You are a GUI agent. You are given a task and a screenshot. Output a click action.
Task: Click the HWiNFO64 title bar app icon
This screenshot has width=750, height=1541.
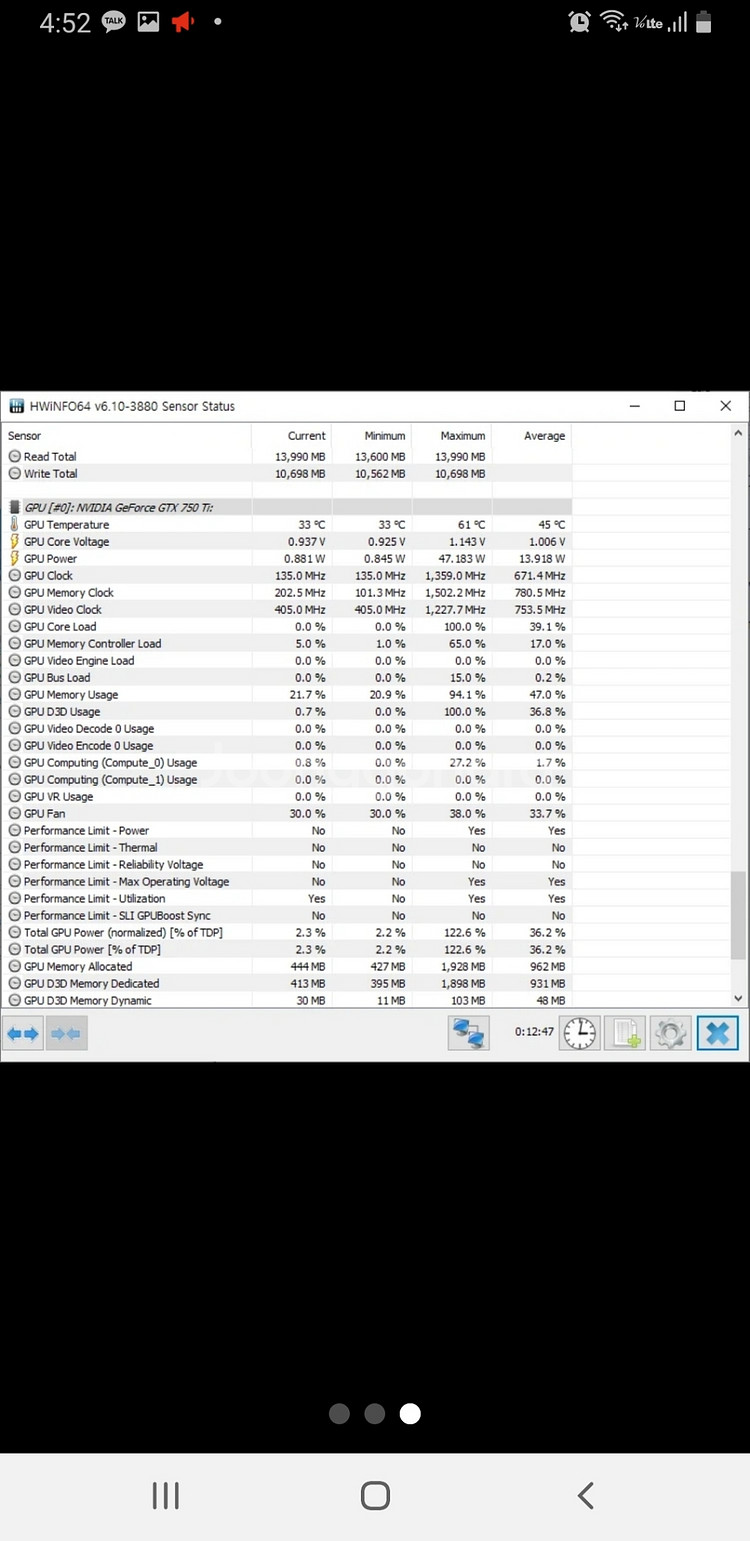point(16,406)
